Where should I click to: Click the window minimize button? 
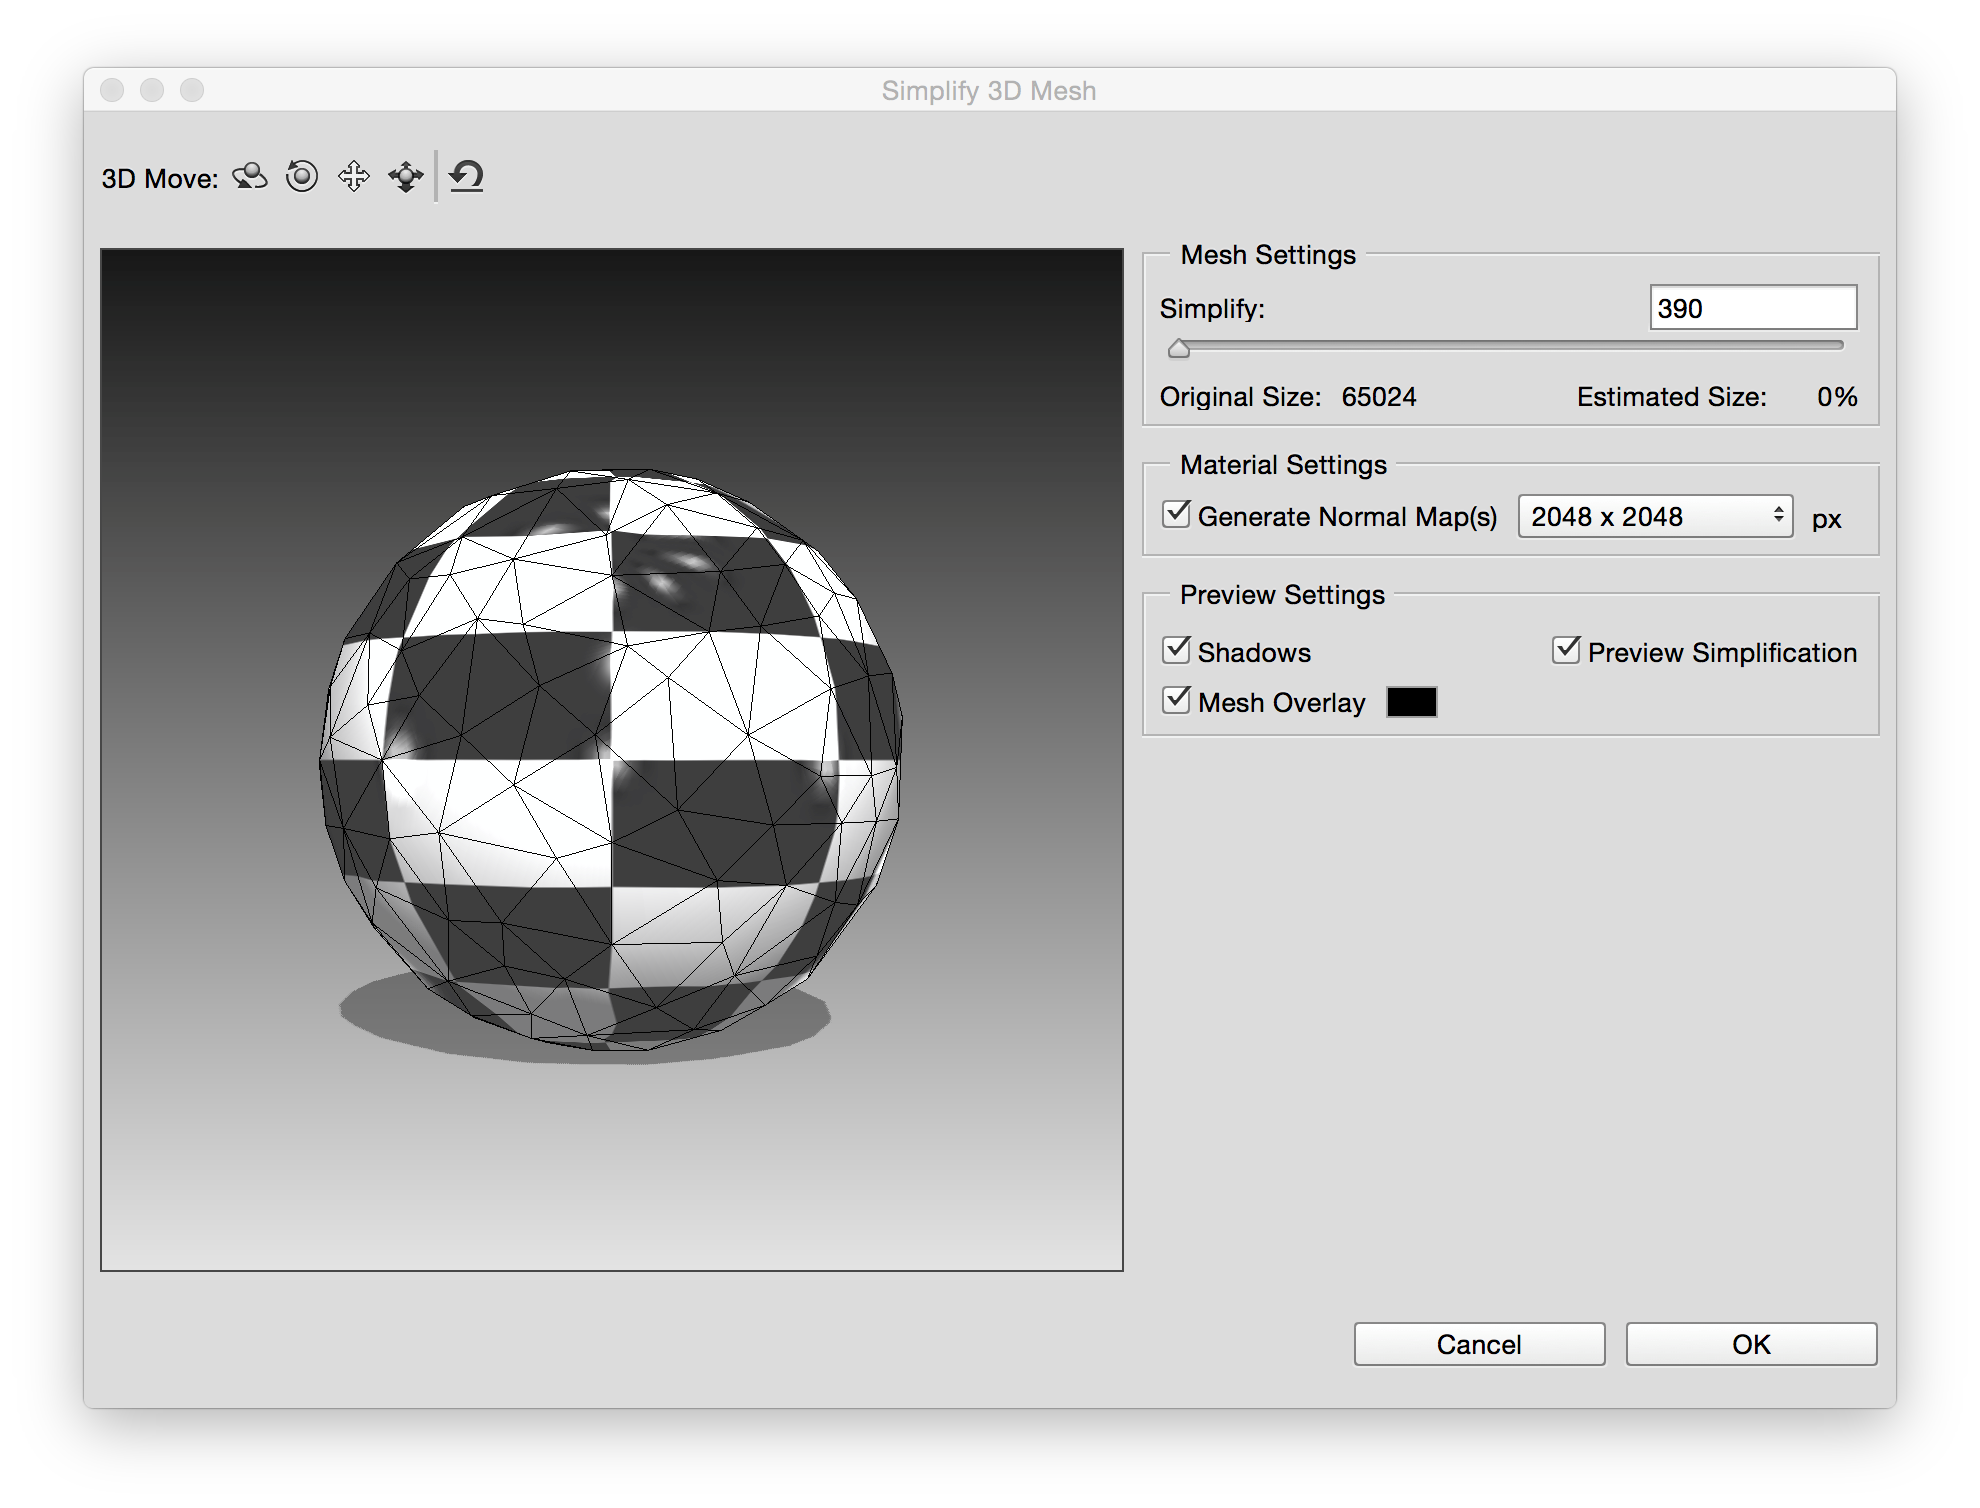(152, 90)
